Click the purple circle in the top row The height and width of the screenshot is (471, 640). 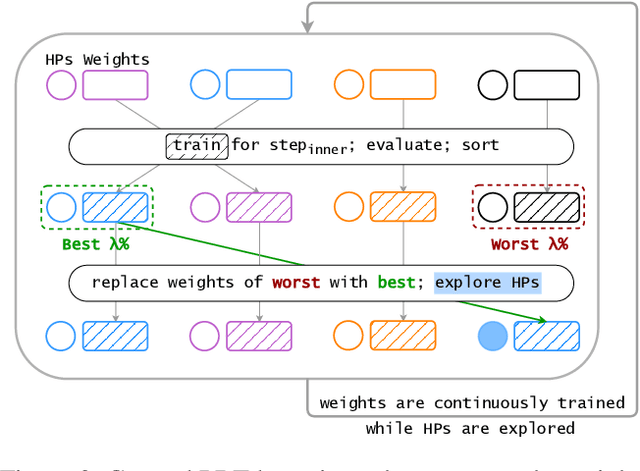click(x=62, y=85)
